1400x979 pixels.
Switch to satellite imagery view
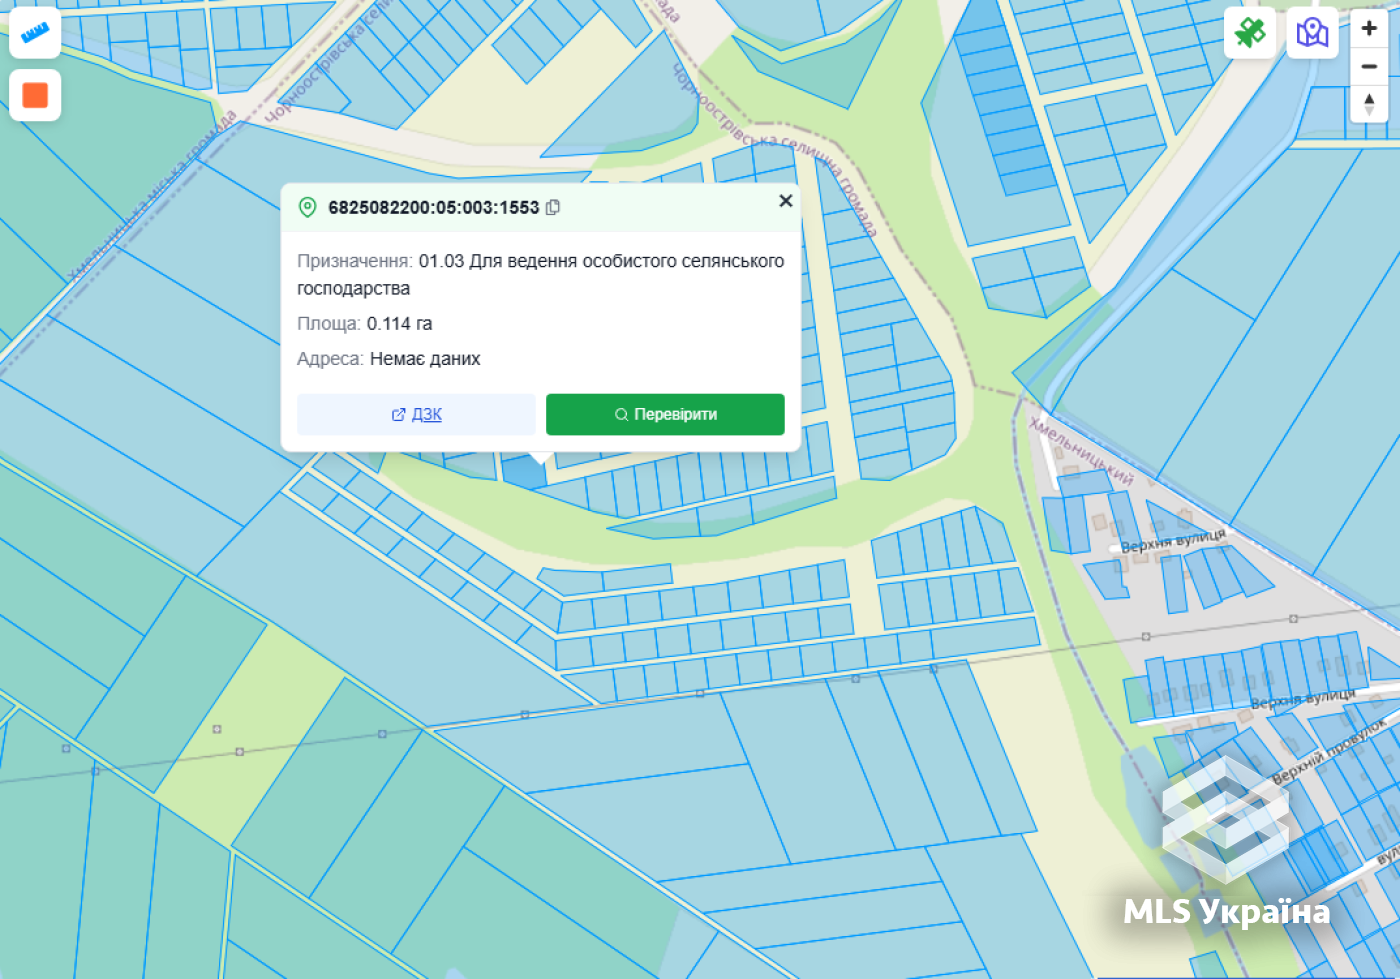pyautogui.click(x=1250, y=33)
